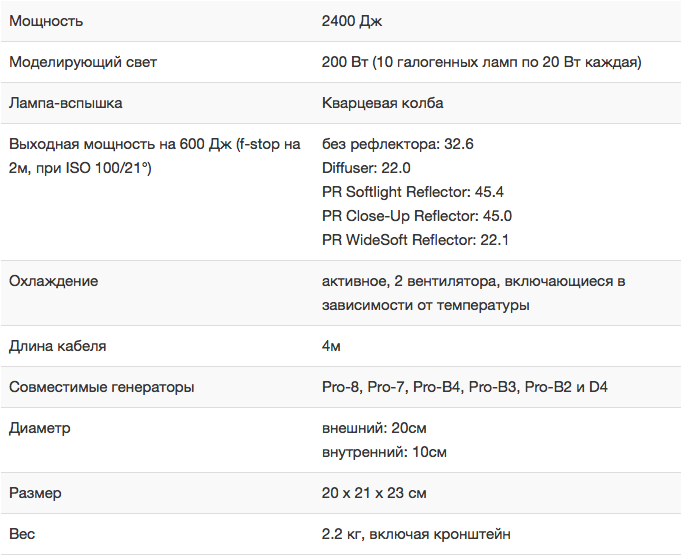This screenshot has height=555, width=681.
Task: Click the 20 x 21 x 23 см size
Action: (x=374, y=493)
